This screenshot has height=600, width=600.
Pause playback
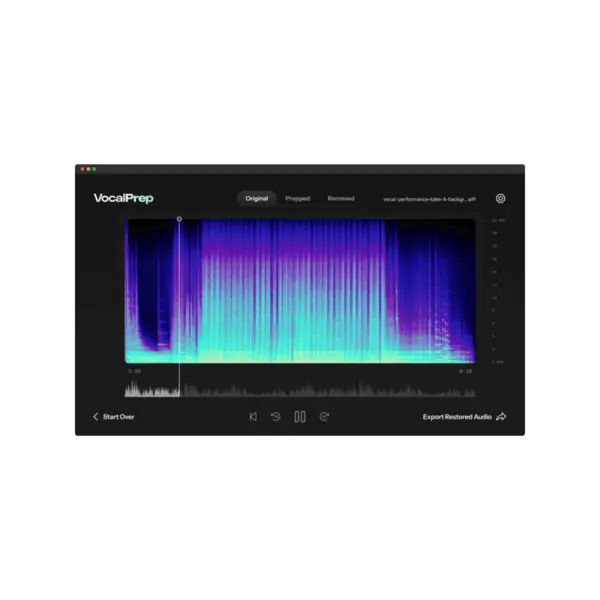coord(300,417)
